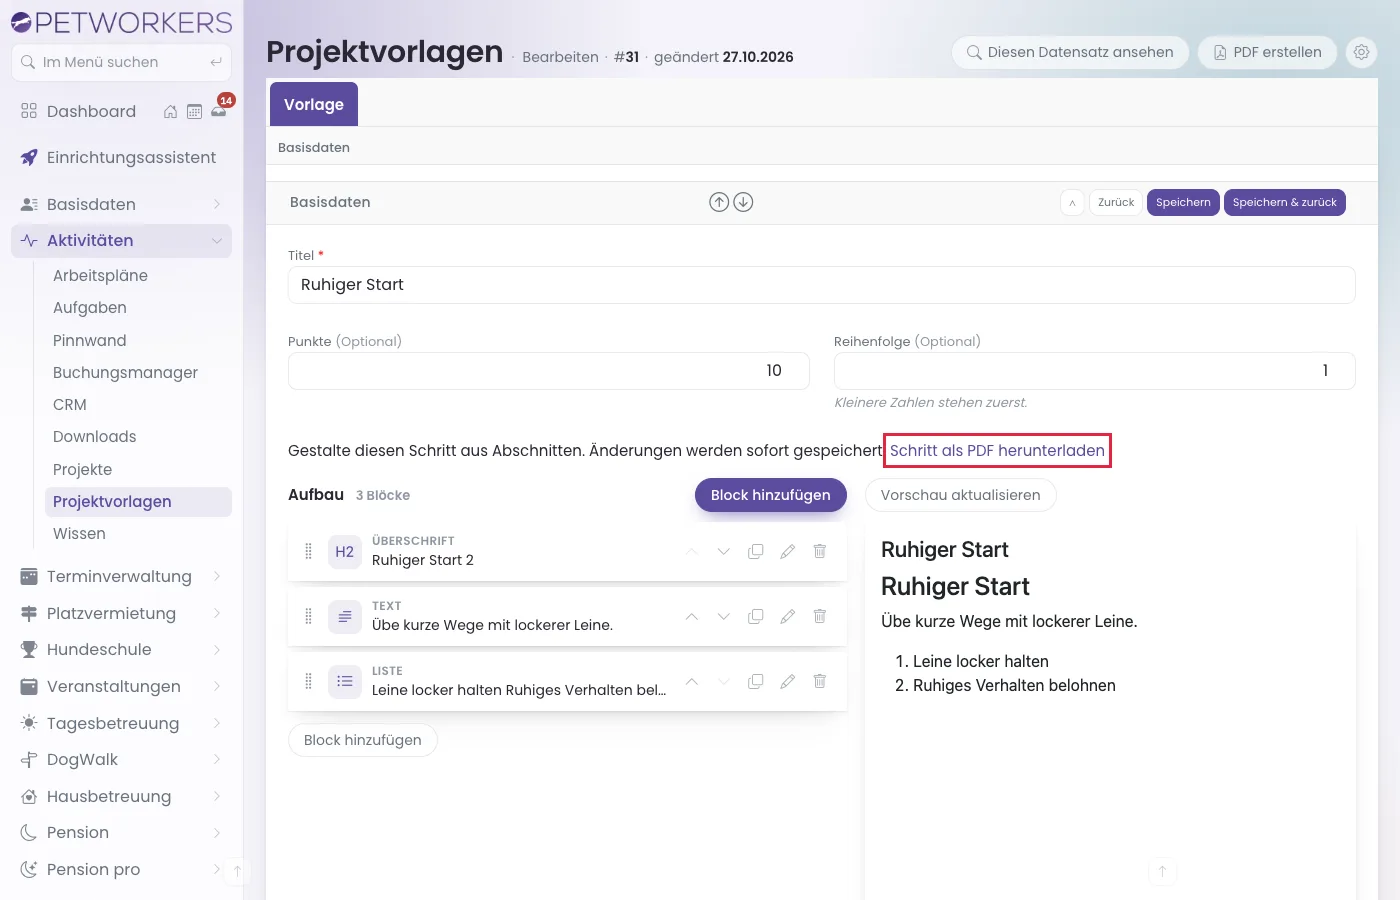Click the list icon of Liste block
This screenshot has height=900, width=1400.
[x=345, y=681]
